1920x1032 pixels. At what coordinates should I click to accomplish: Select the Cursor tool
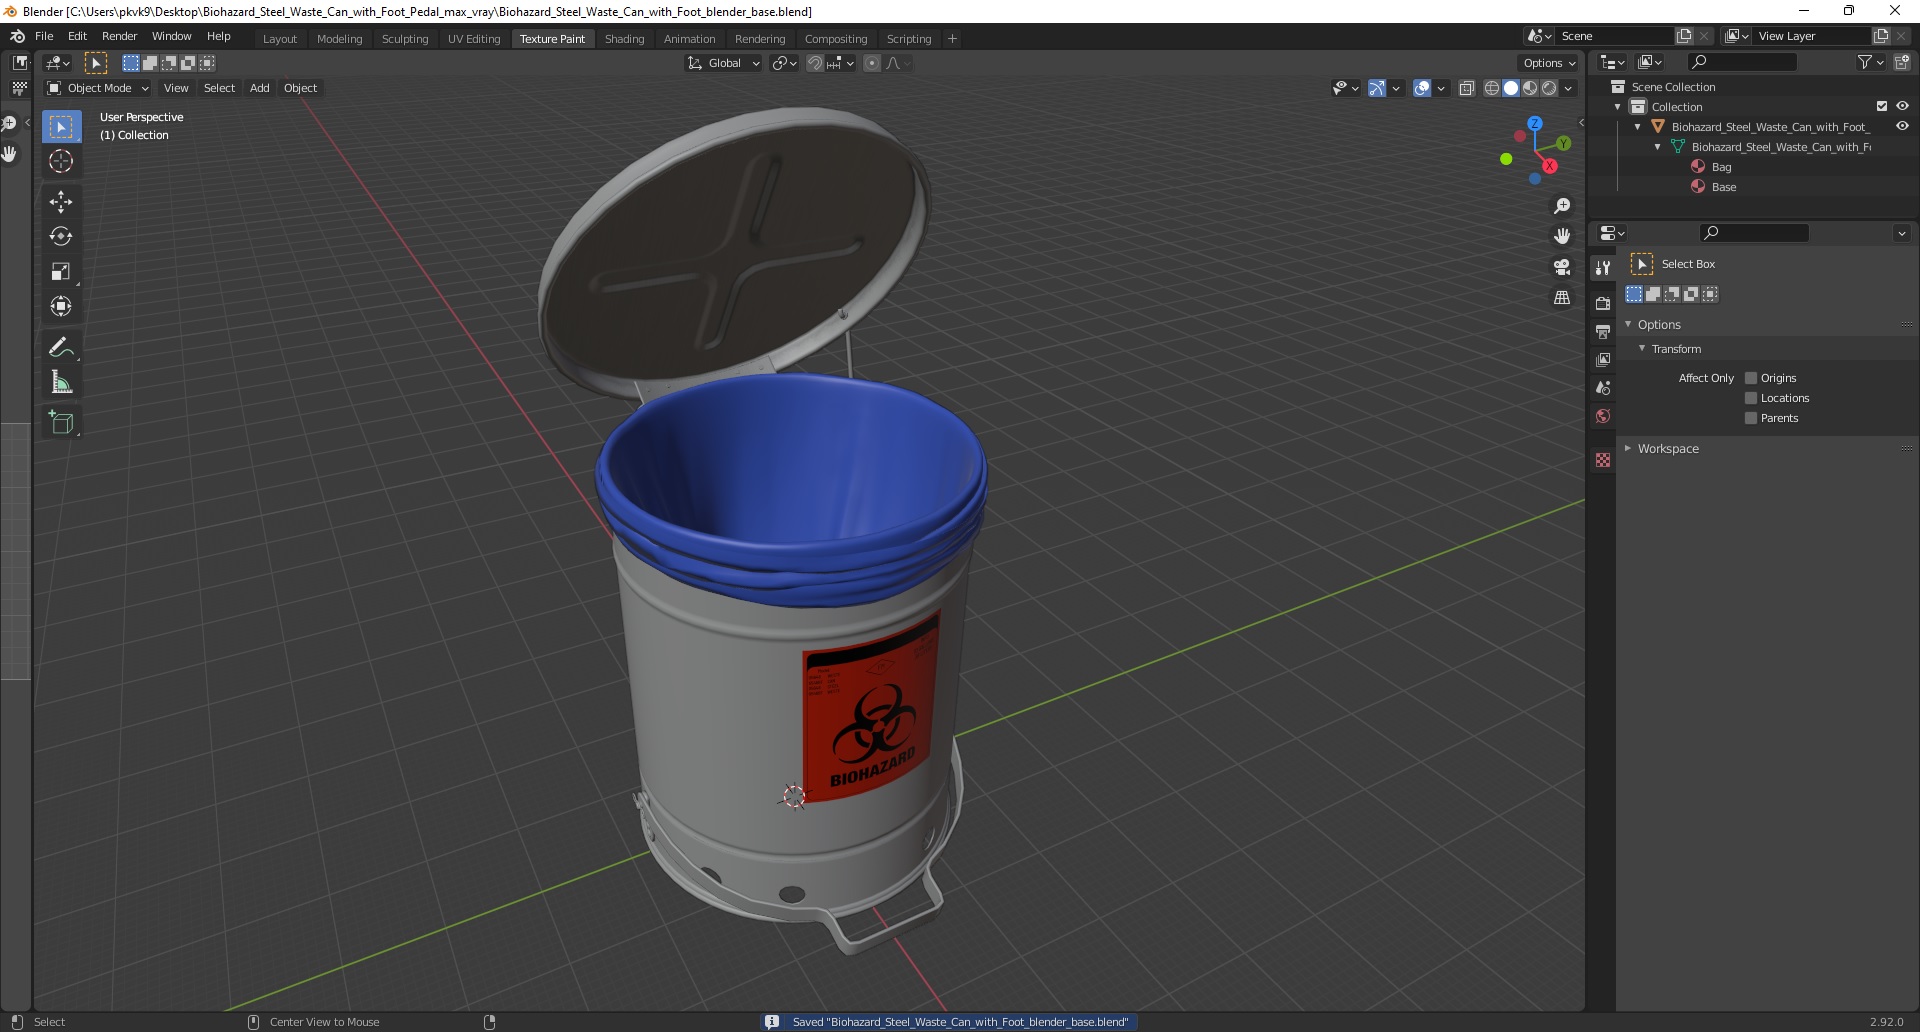(61, 161)
